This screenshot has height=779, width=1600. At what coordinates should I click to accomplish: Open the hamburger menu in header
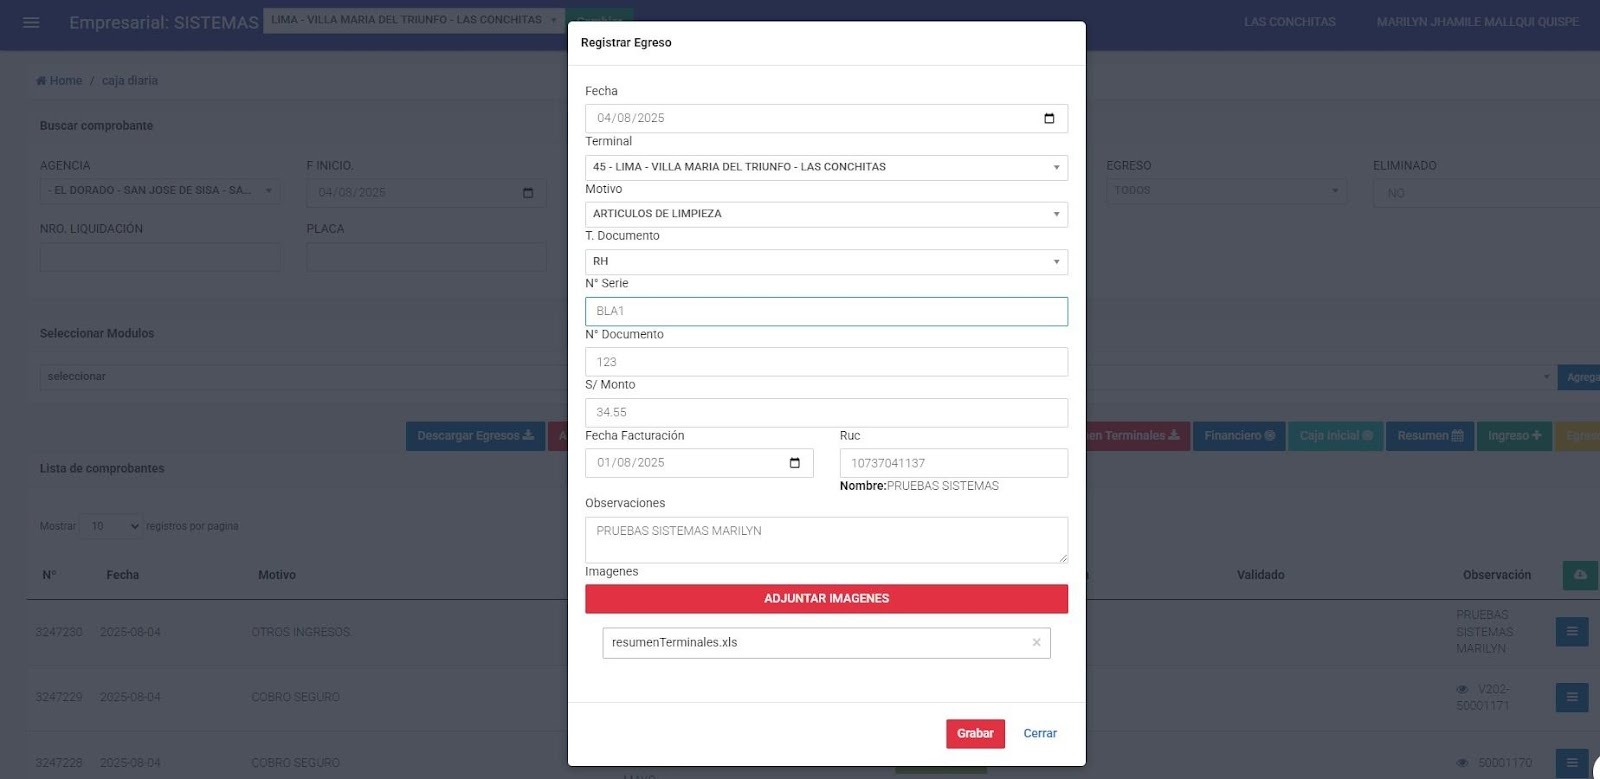point(31,22)
